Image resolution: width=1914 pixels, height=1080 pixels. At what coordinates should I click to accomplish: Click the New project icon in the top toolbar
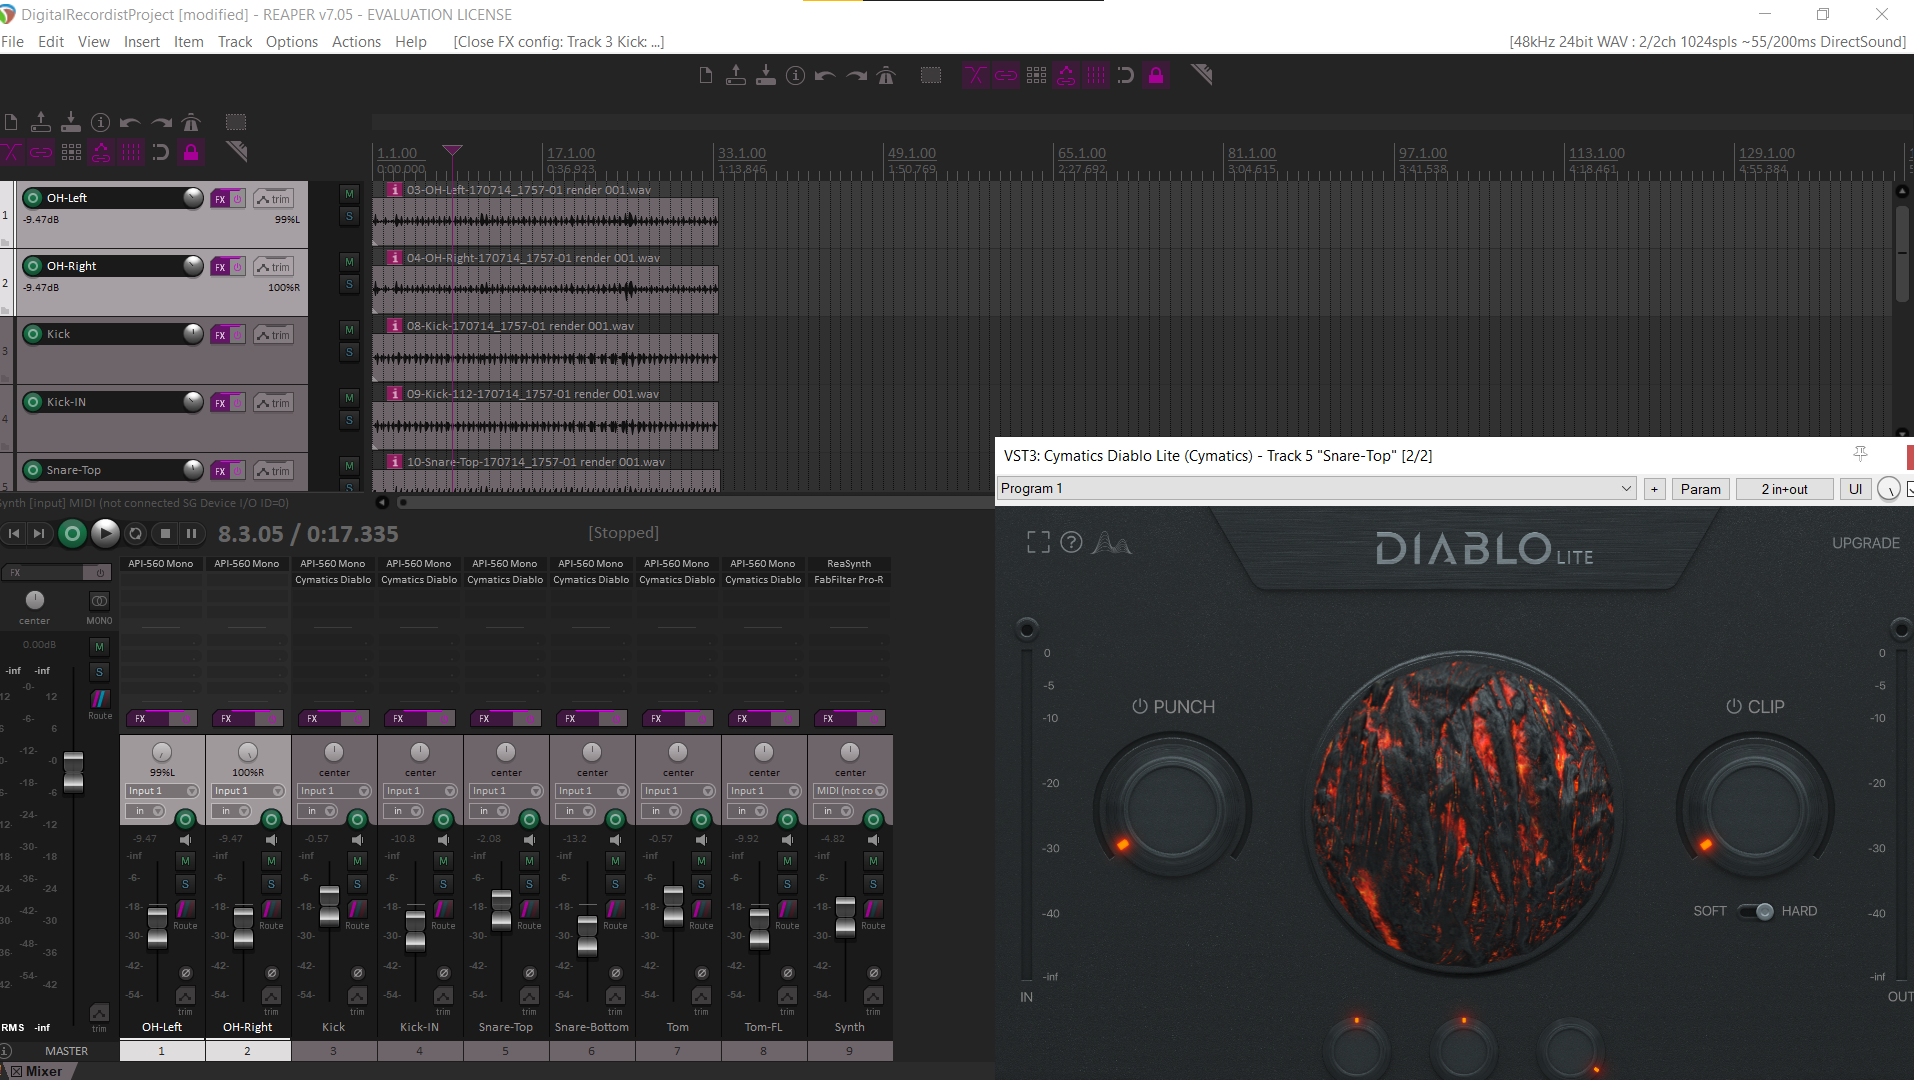pyautogui.click(x=706, y=76)
